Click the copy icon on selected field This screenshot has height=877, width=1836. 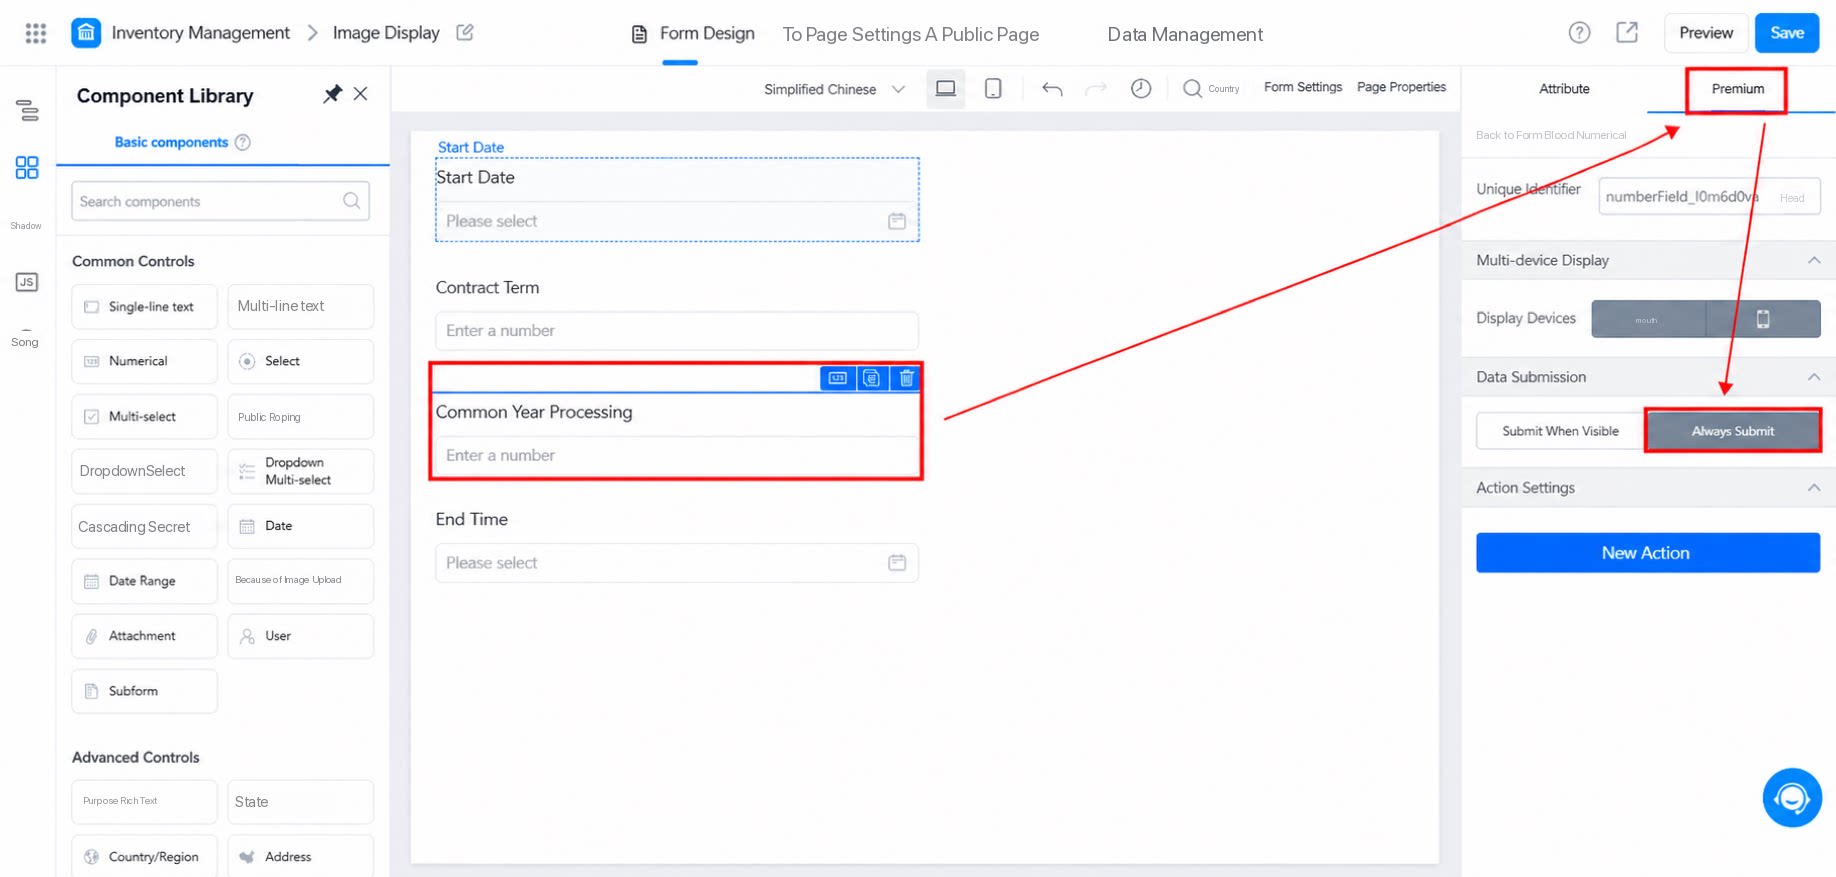(x=872, y=378)
